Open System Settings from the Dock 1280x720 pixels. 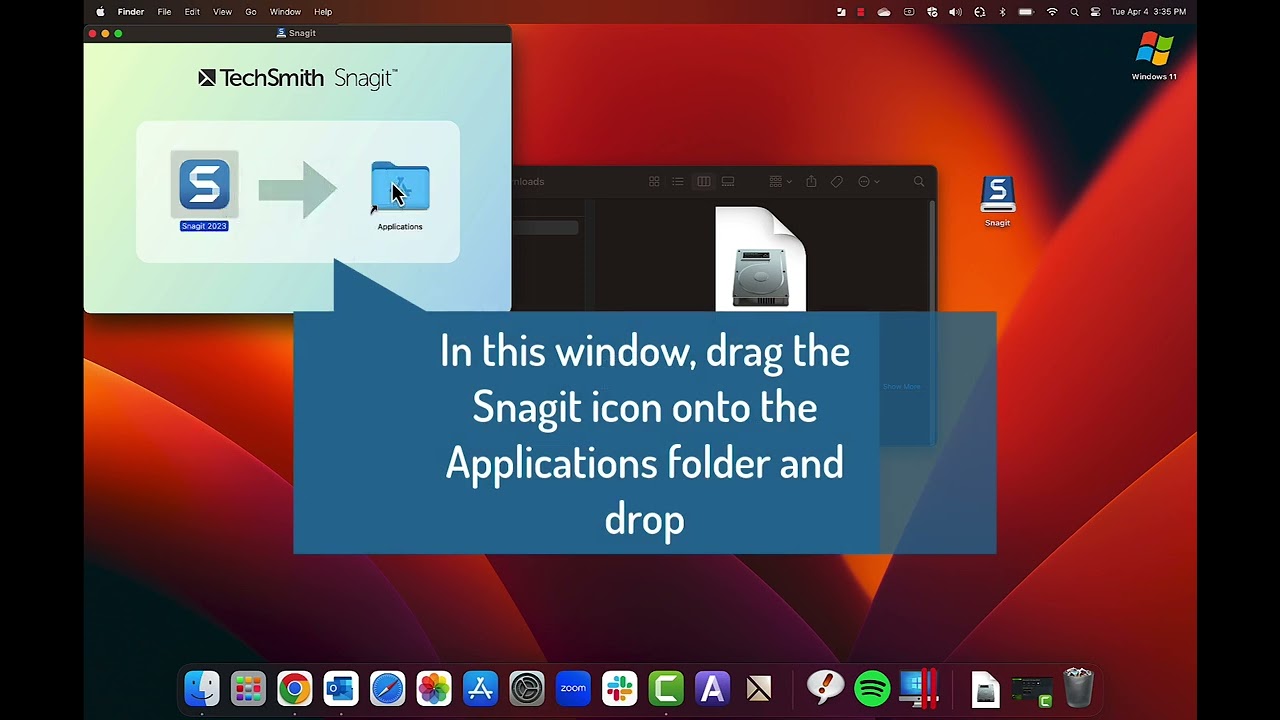coord(527,688)
